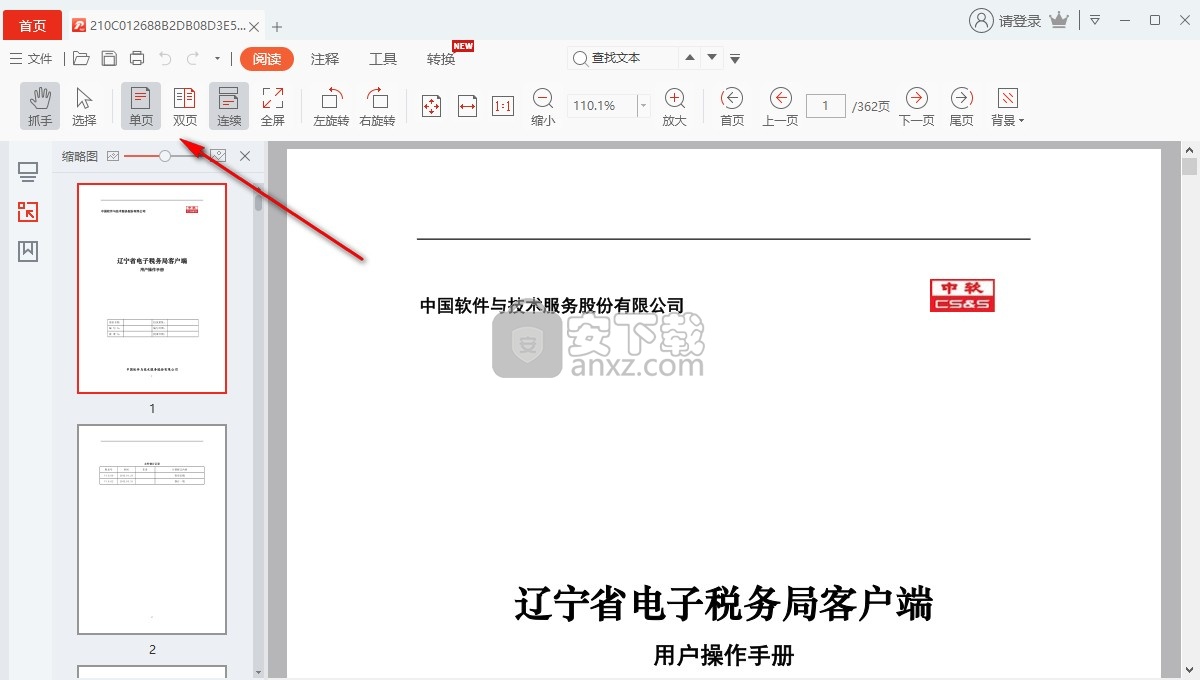The height and width of the screenshot is (680, 1200).
Task: Zoom in with 放大 button
Action: click(x=675, y=106)
